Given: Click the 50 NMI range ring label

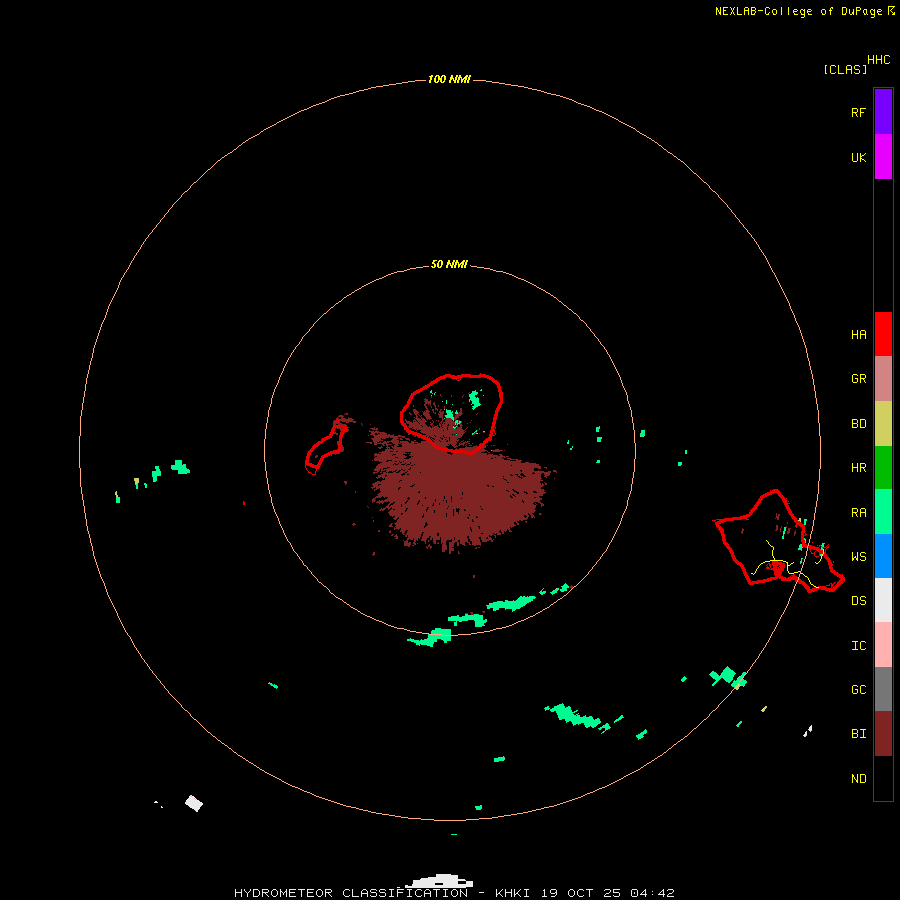Looking at the screenshot, I should pos(449,264).
